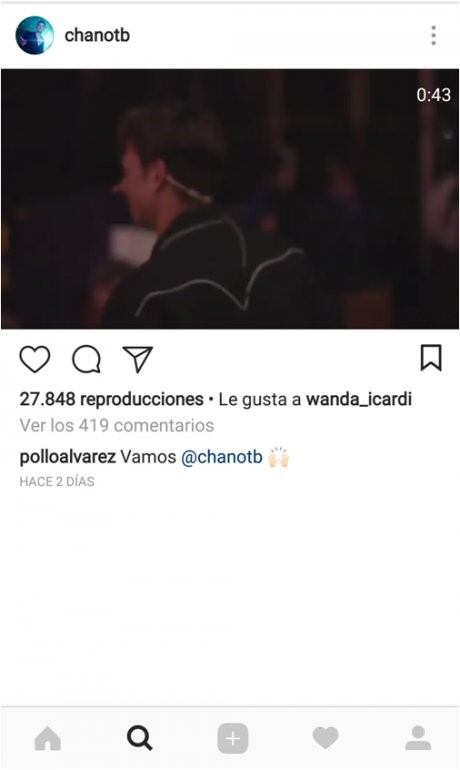Screen dimensions: 460x770
Task: Open activity notifications heart tab
Action: [x=325, y=738]
